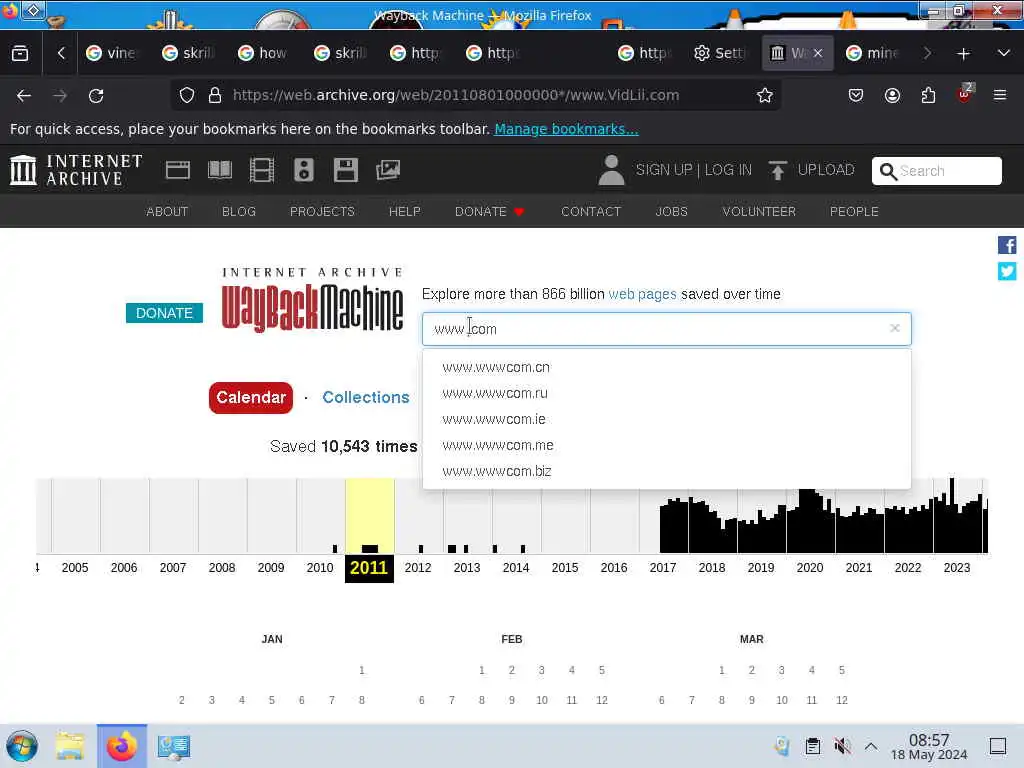Select year 2014 on timeline
Image resolution: width=1024 pixels, height=768 pixels.
point(516,568)
